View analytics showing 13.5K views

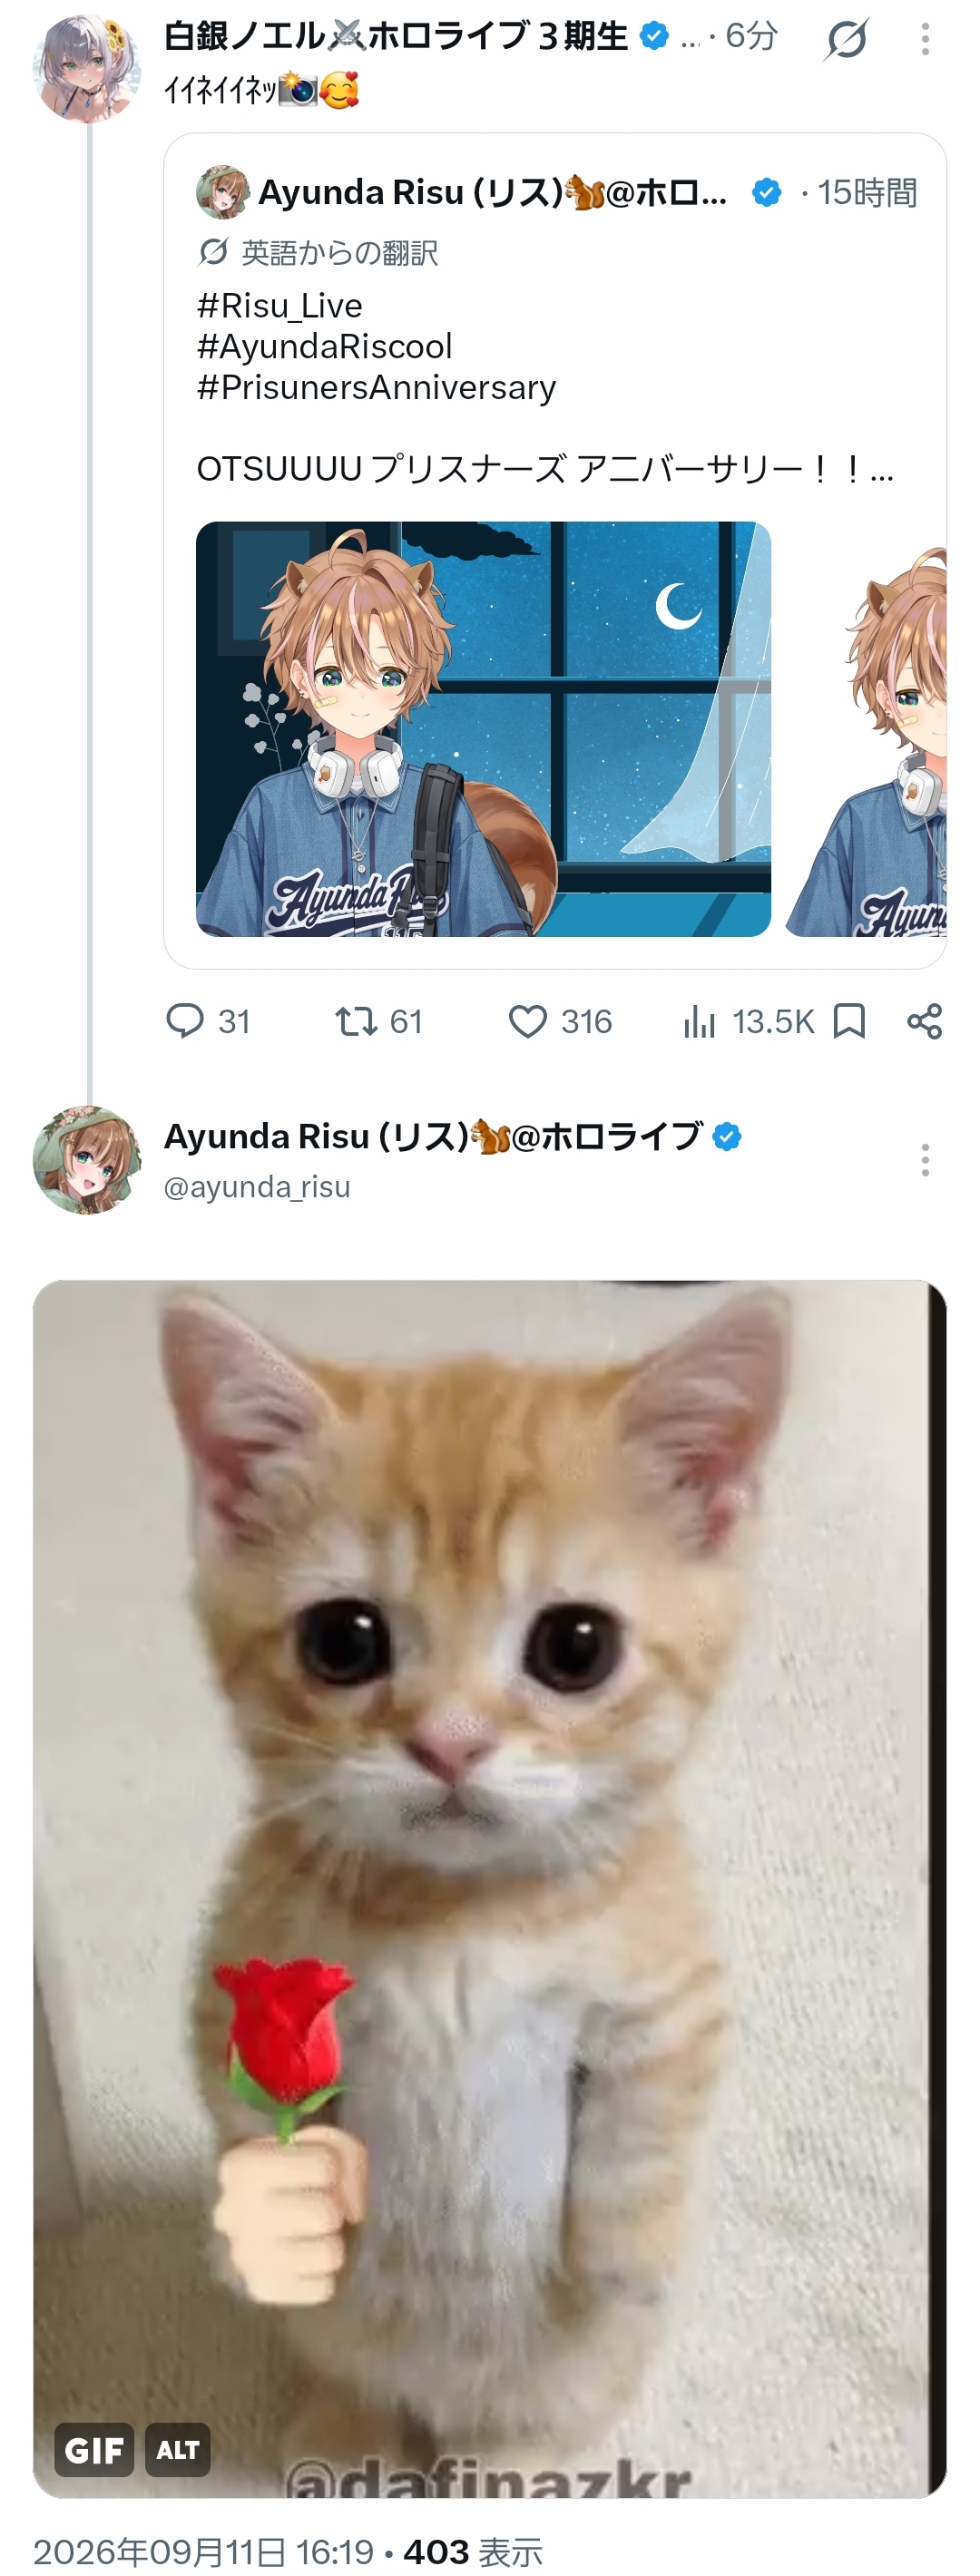(747, 1021)
